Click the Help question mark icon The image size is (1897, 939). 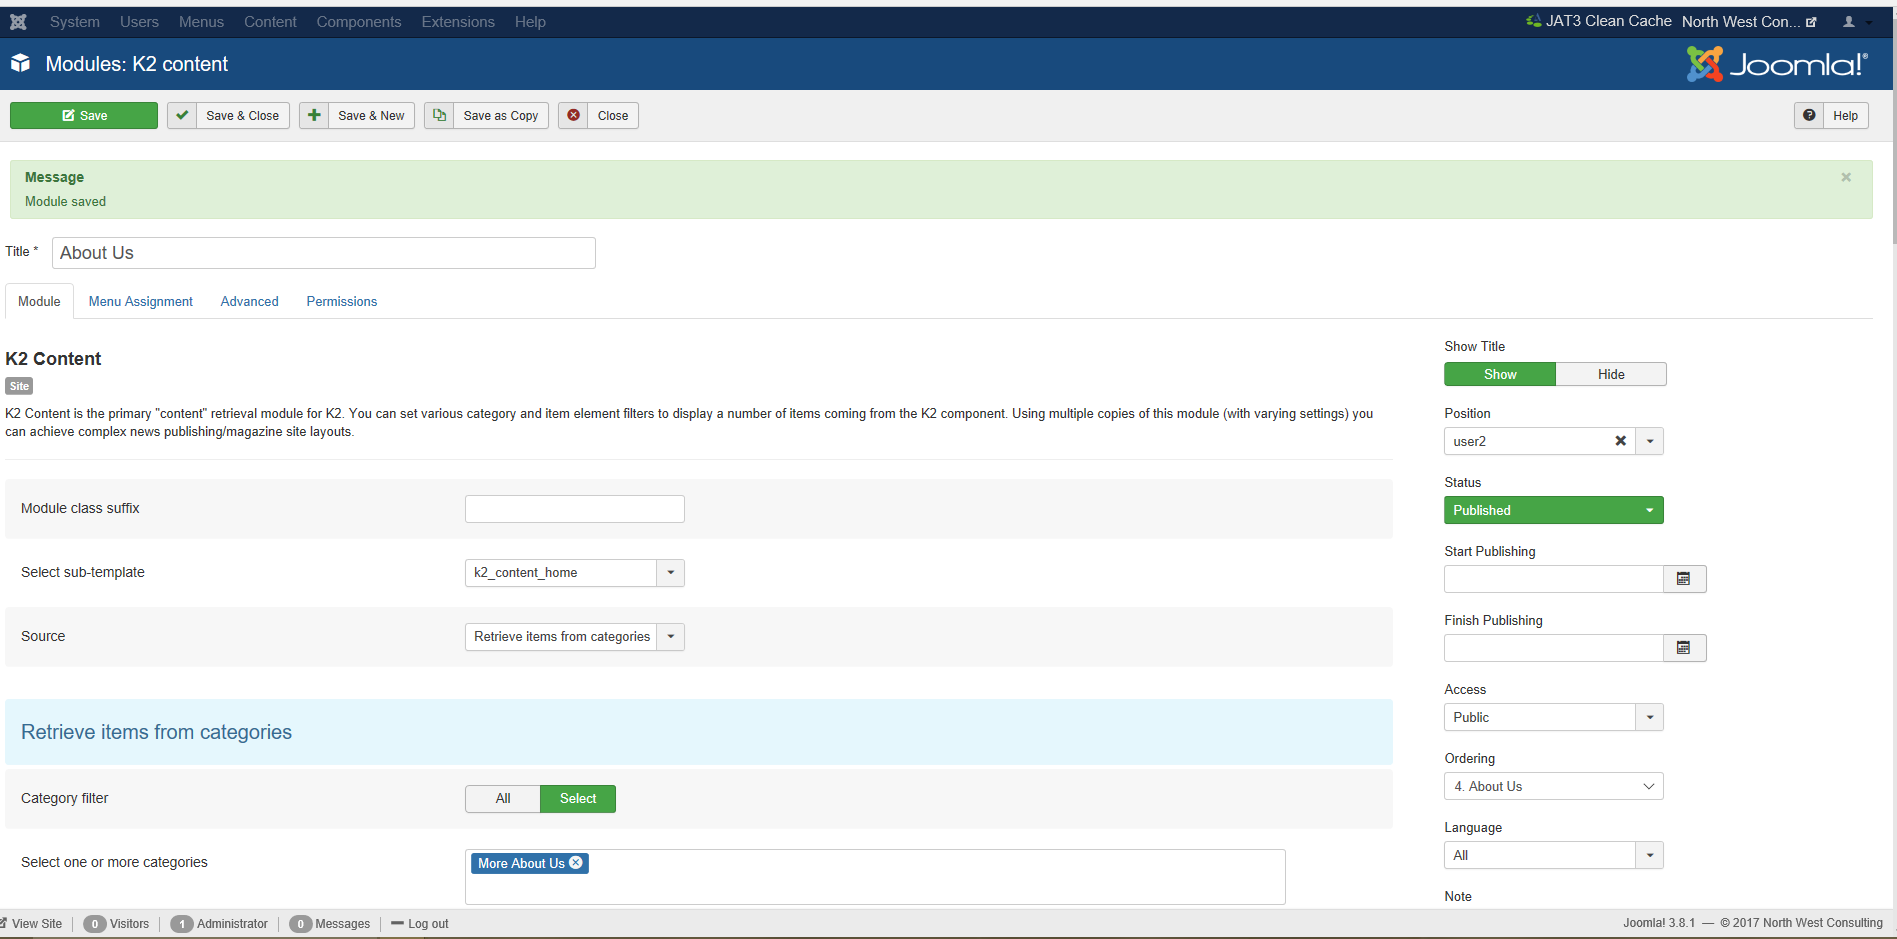click(x=1809, y=116)
